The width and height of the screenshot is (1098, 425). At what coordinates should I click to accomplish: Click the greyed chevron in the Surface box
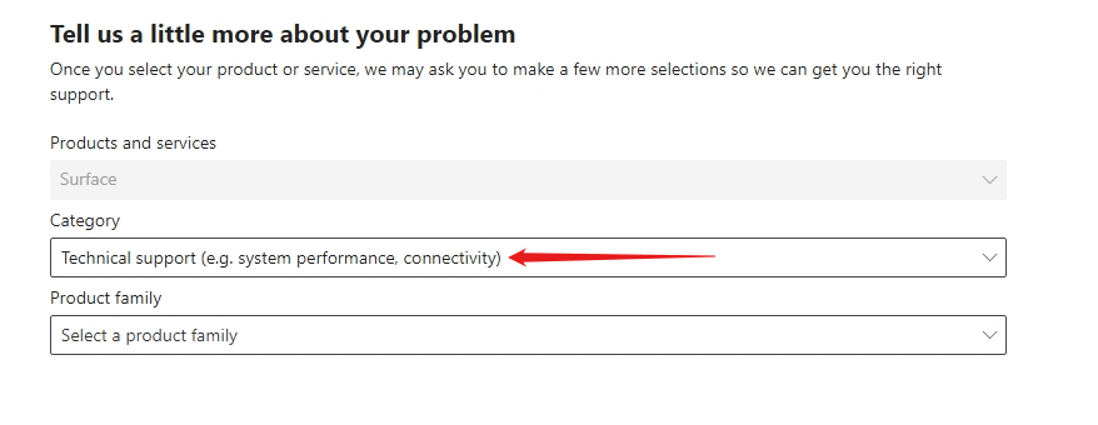point(989,180)
